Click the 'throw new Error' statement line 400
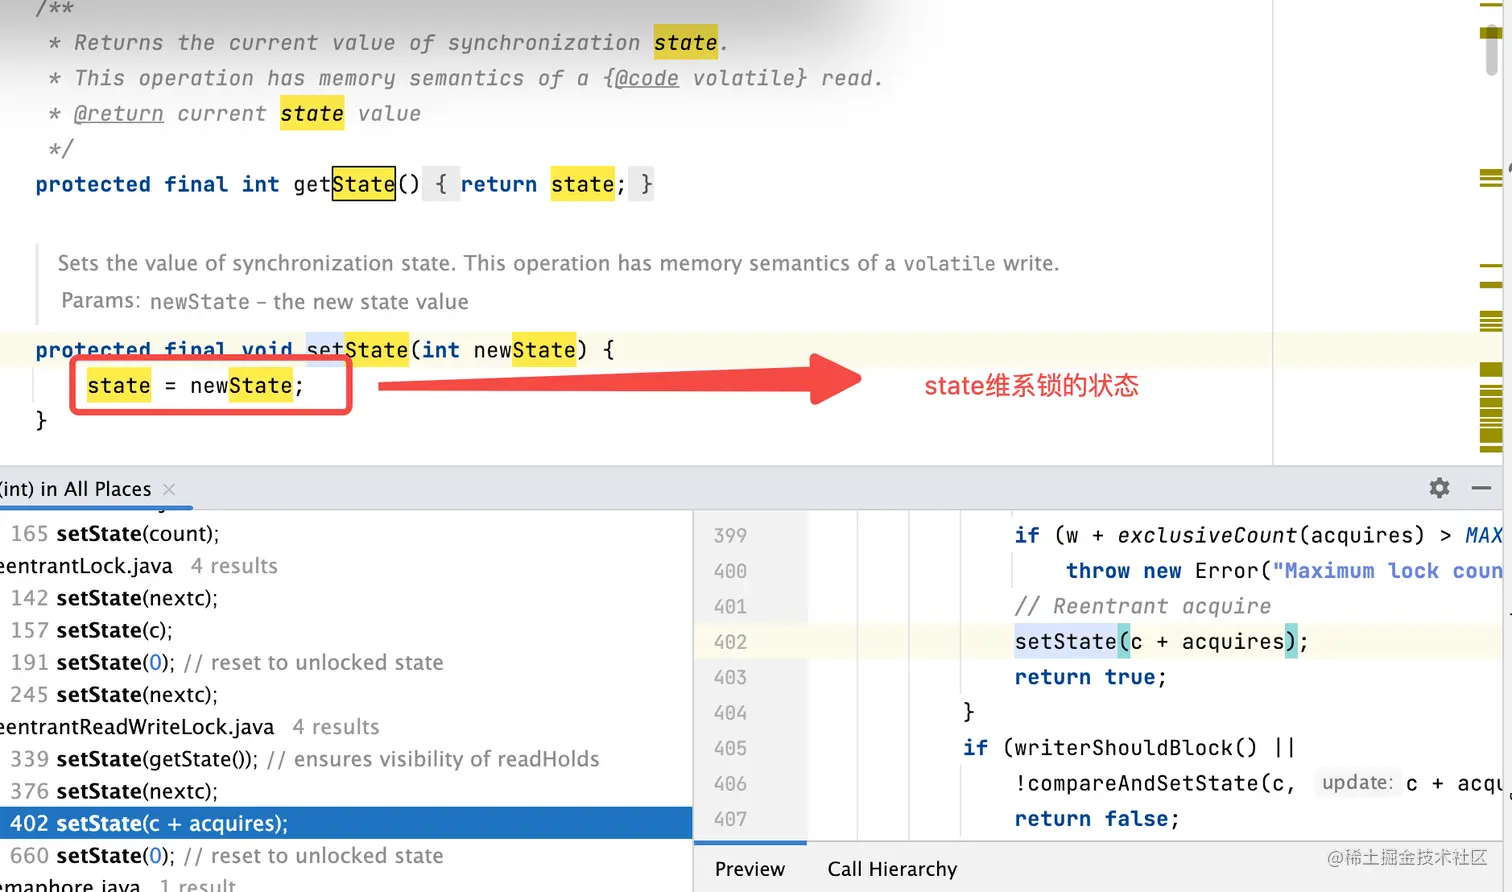 [1283, 571]
